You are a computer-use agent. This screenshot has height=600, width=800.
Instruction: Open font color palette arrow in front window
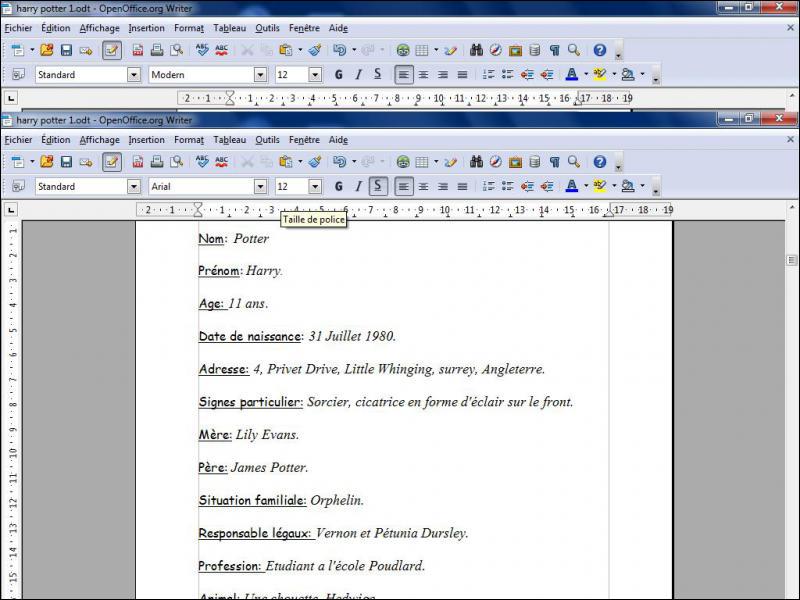(586, 186)
